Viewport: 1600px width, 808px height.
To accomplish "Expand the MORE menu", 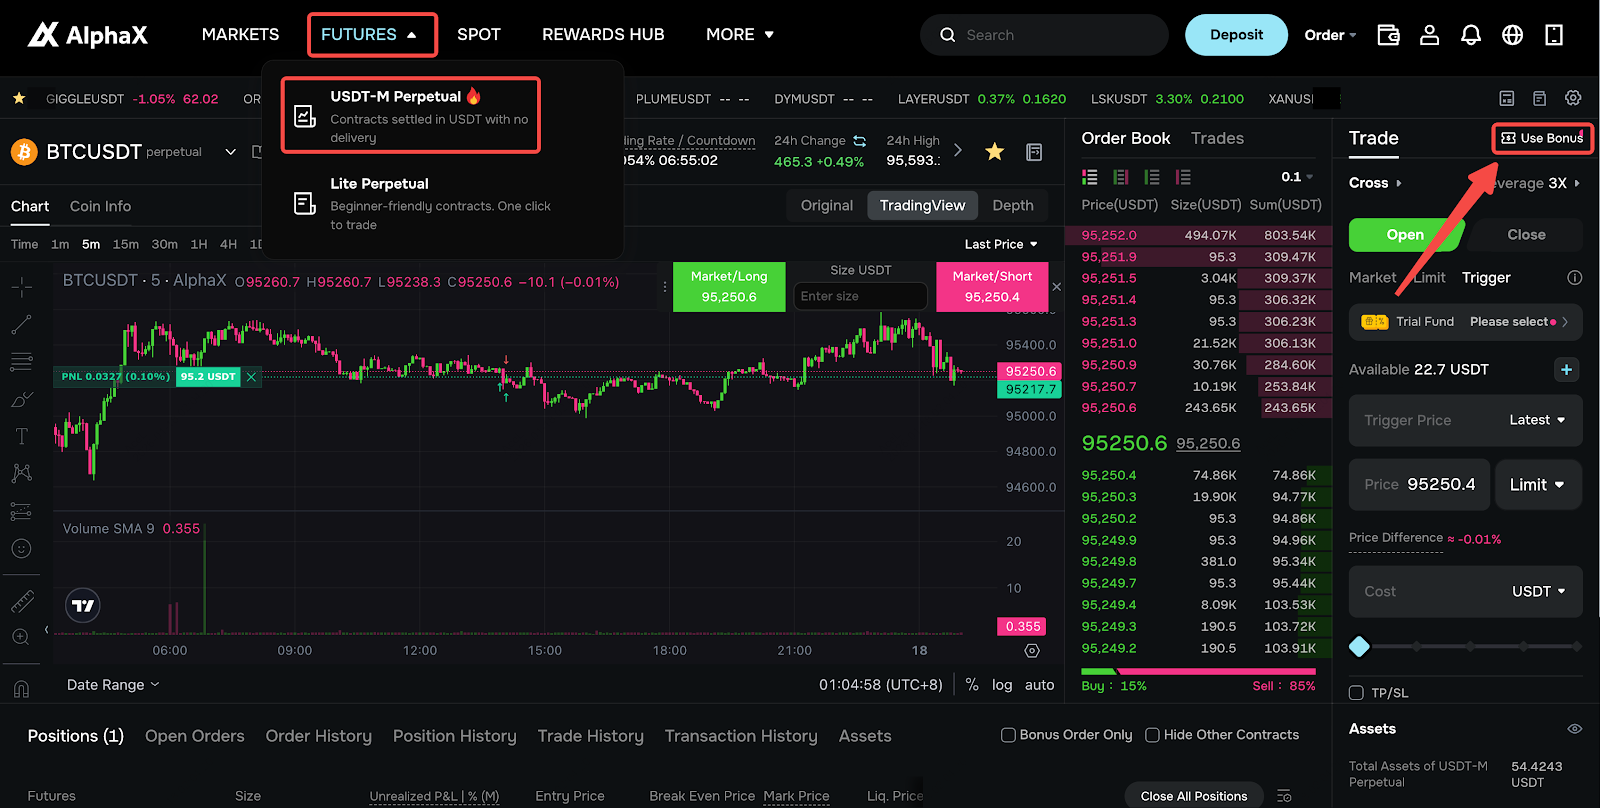I will (740, 34).
